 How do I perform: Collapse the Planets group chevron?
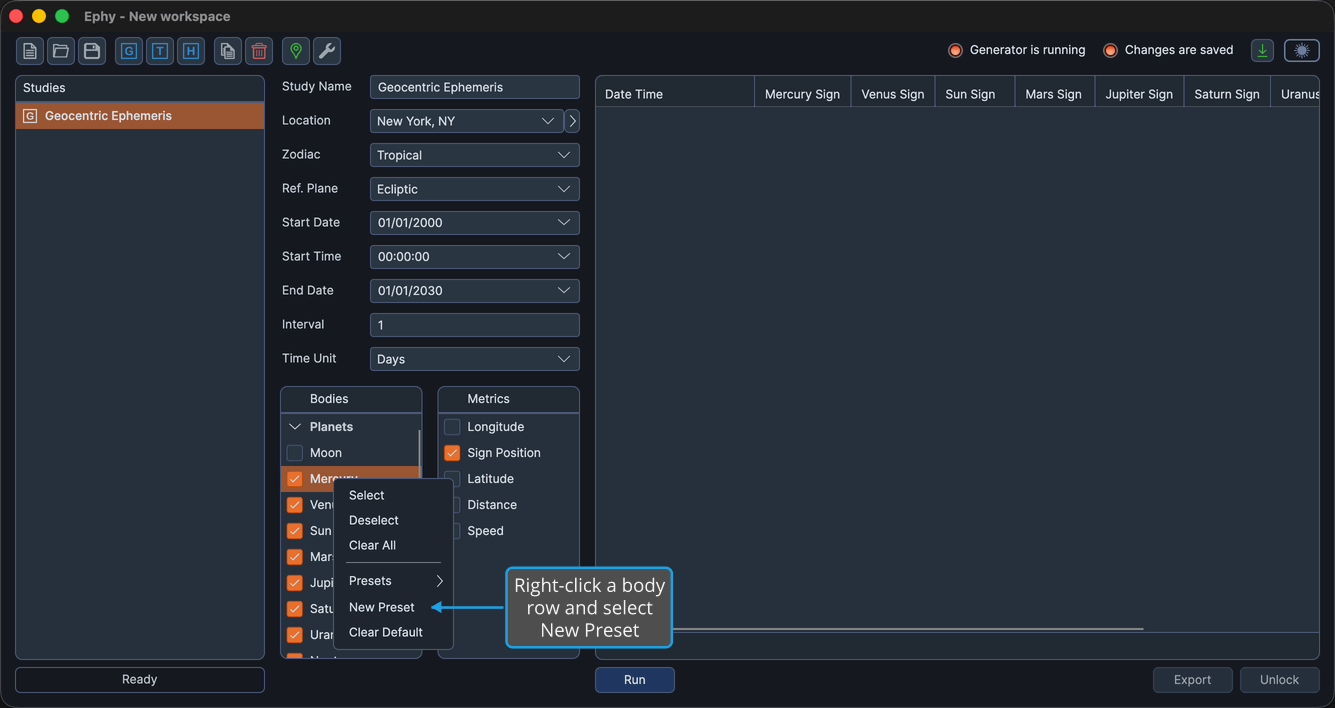(x=295, y=427)
